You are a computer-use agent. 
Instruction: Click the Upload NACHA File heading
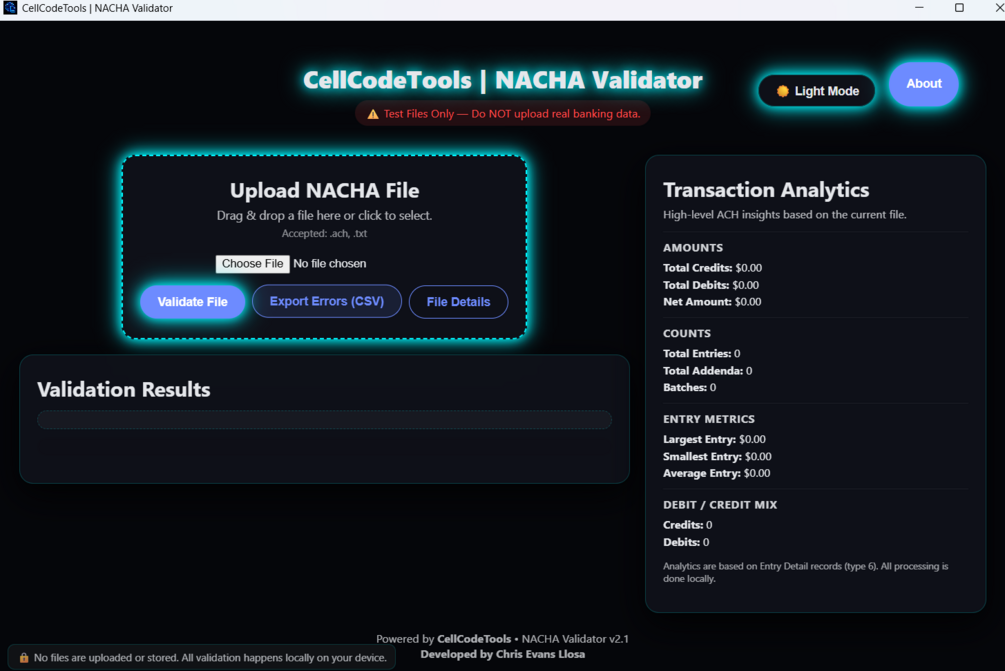(324, 190)
